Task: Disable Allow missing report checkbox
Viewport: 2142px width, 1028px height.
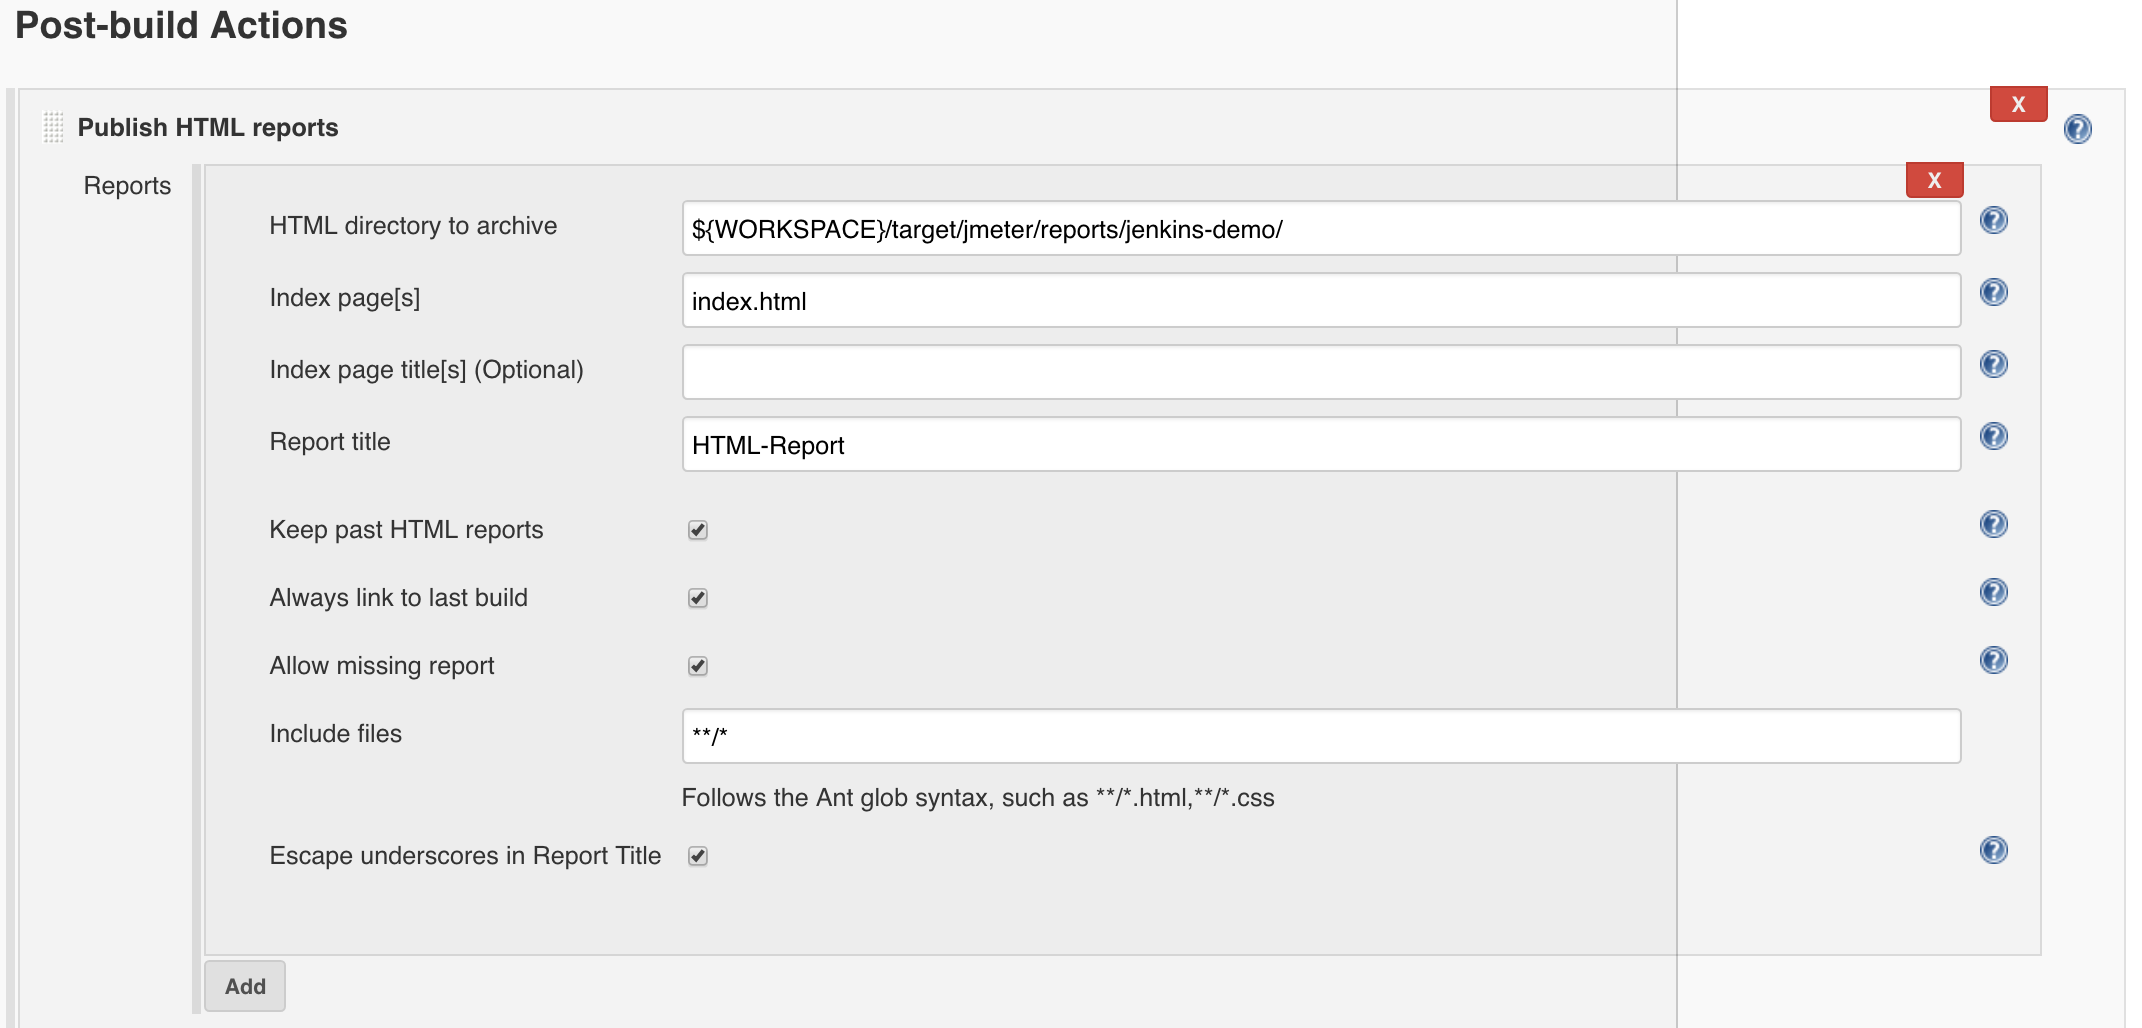Action: tap(698, 666)
